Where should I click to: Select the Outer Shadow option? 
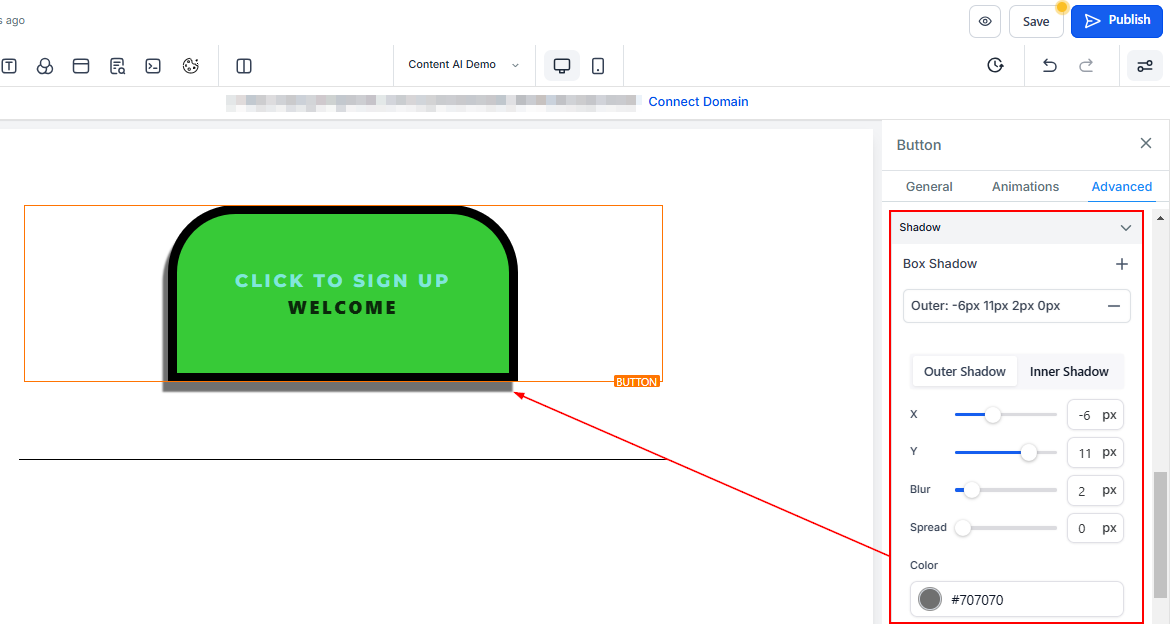964,371
